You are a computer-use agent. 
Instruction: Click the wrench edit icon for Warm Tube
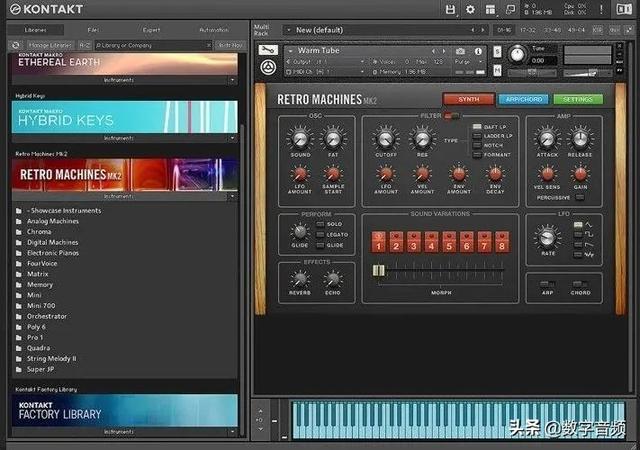click(268, 50)
